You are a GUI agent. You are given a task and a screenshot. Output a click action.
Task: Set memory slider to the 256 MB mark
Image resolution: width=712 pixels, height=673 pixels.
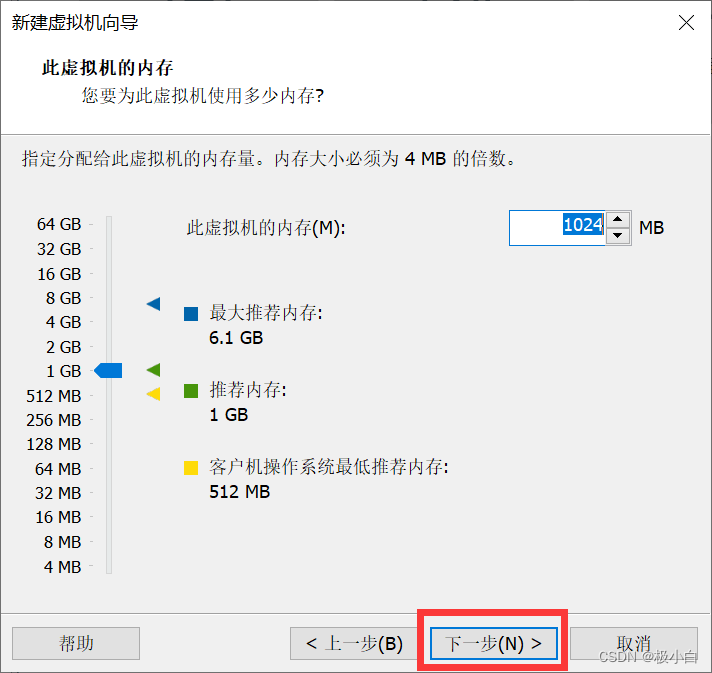click(x=109, y=420)
